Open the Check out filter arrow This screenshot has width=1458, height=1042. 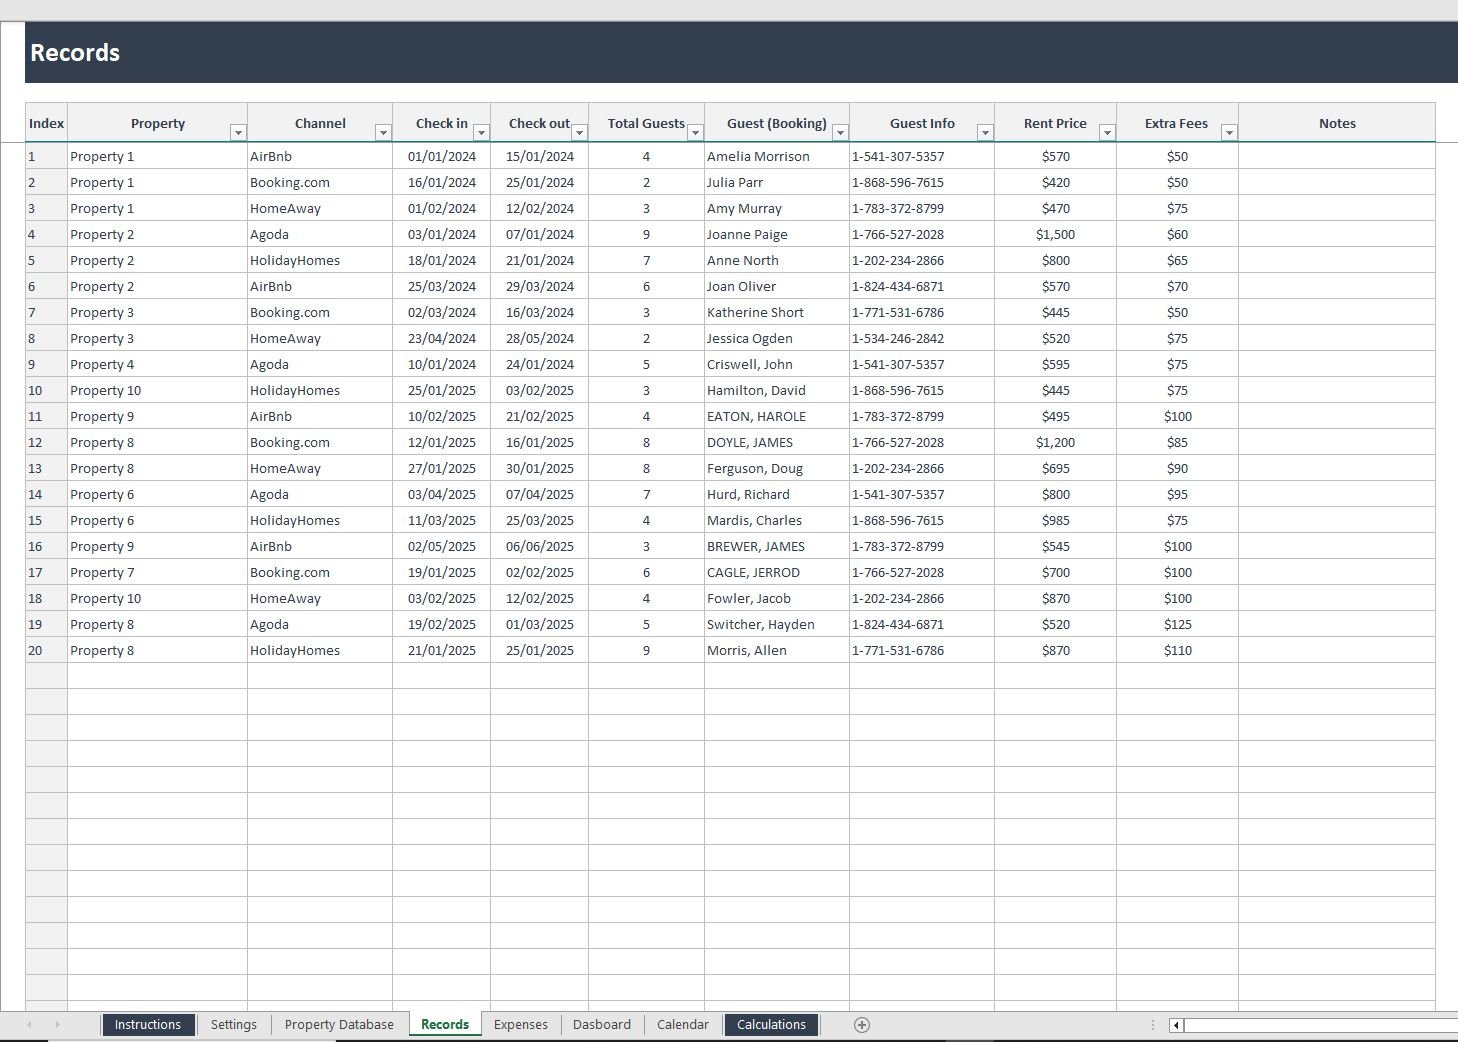click(579, 133)
